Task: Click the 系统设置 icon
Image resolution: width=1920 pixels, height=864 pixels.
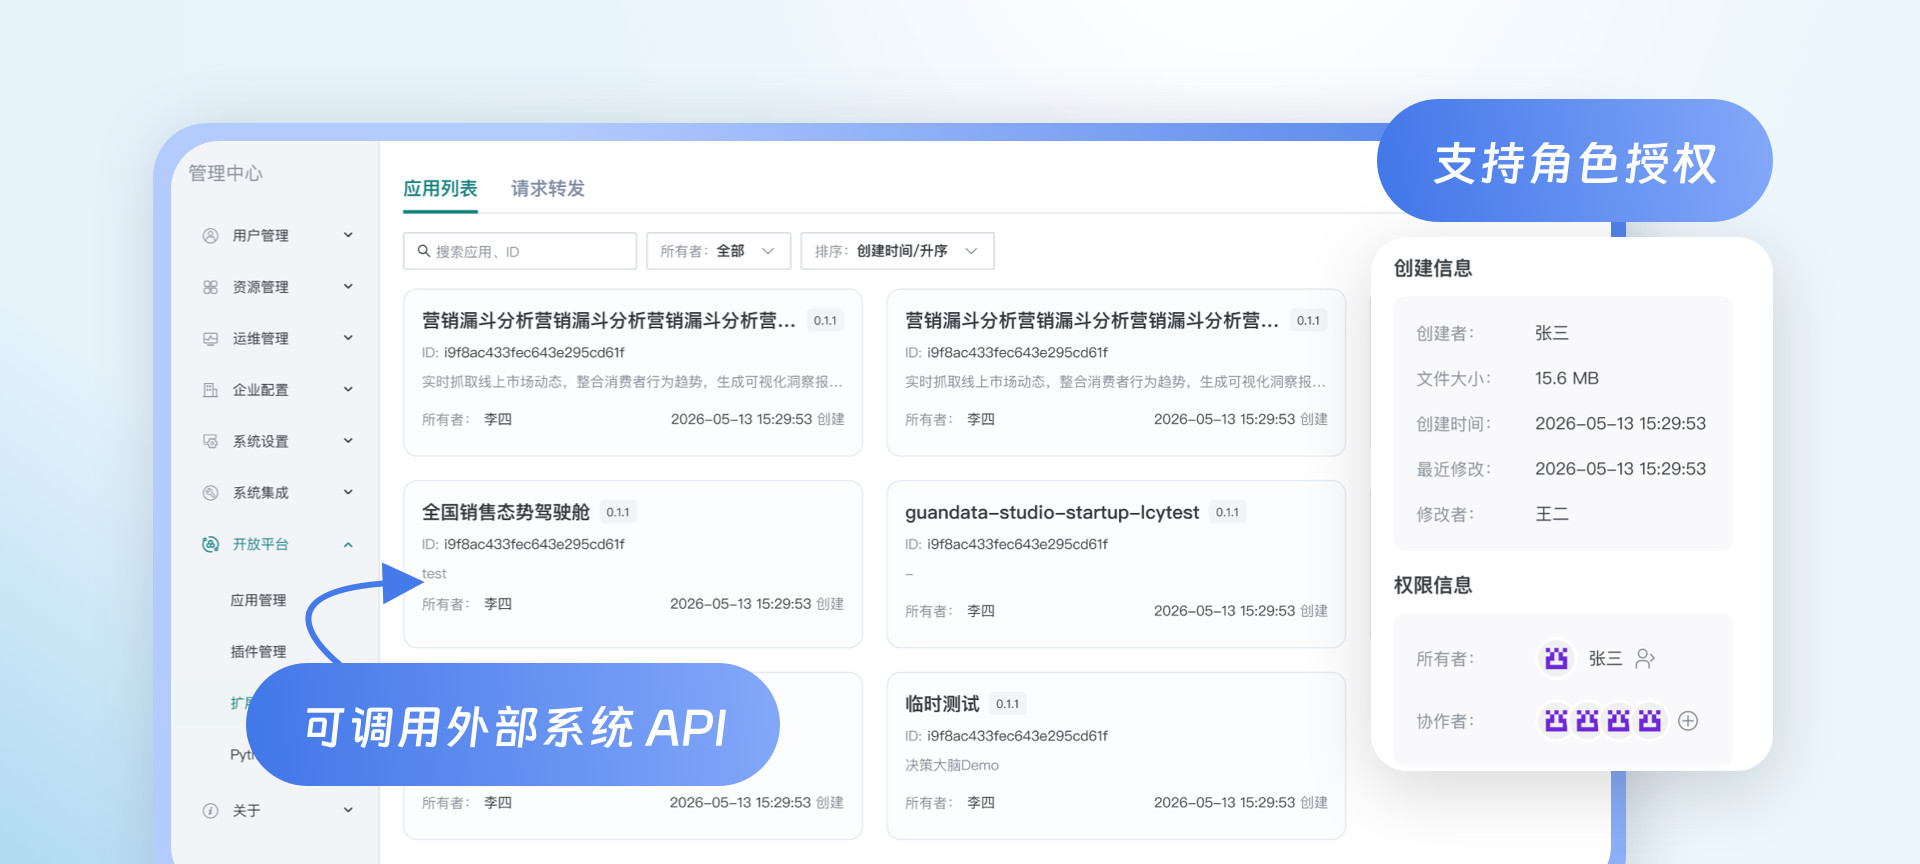Action: [210, 441]
